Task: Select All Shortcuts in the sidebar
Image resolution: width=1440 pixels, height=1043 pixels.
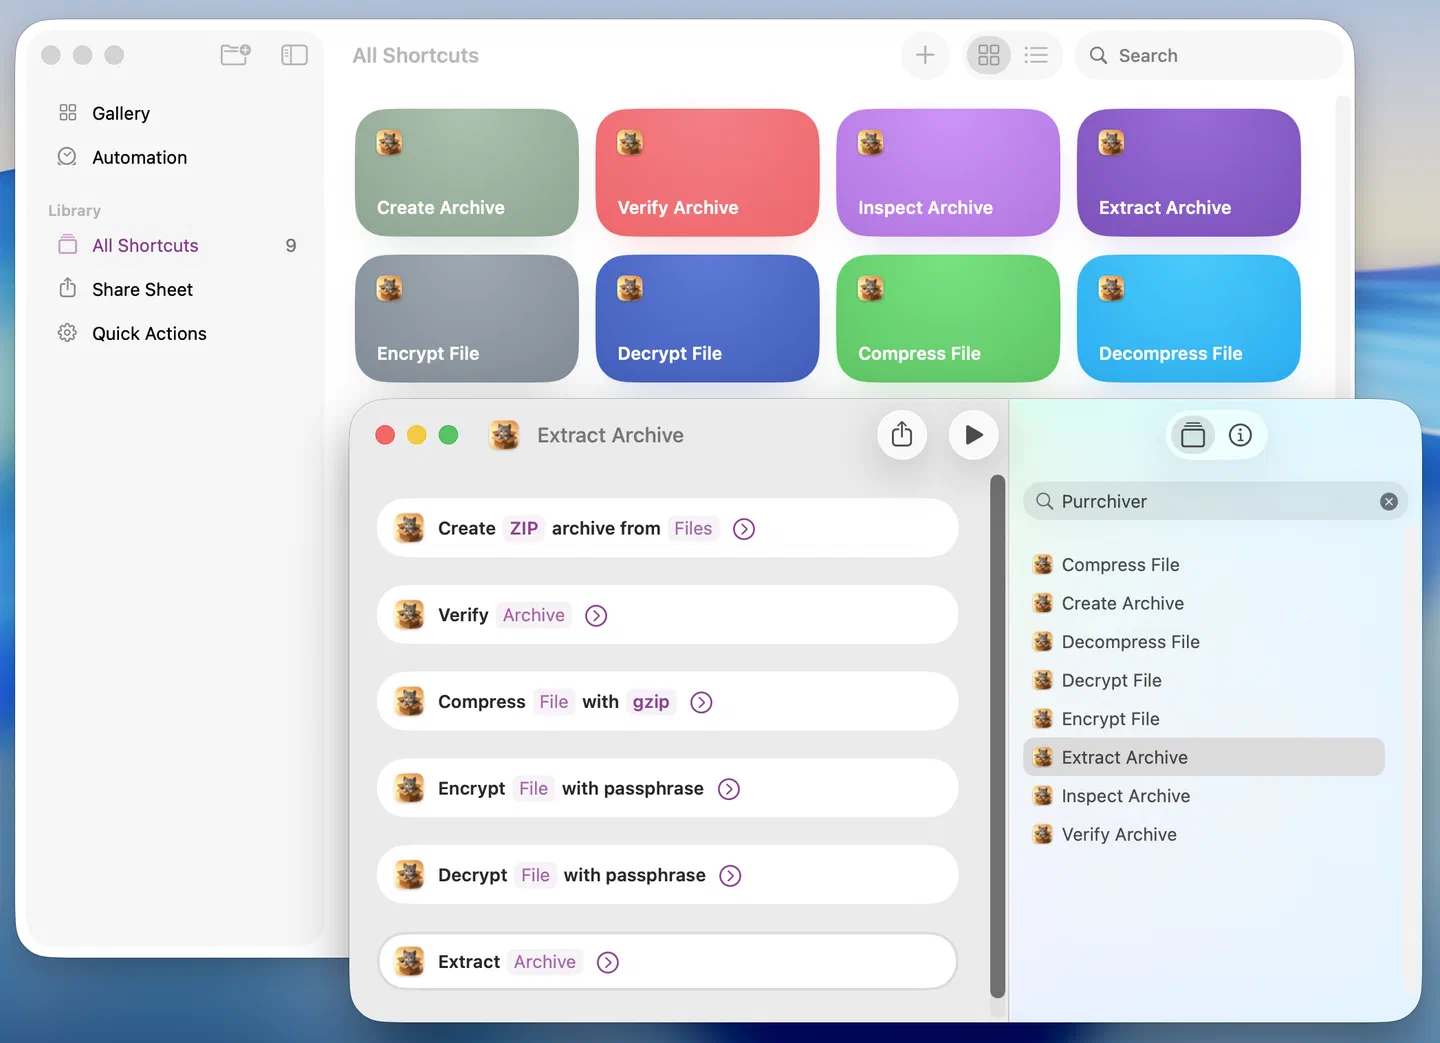Action: 175,245
